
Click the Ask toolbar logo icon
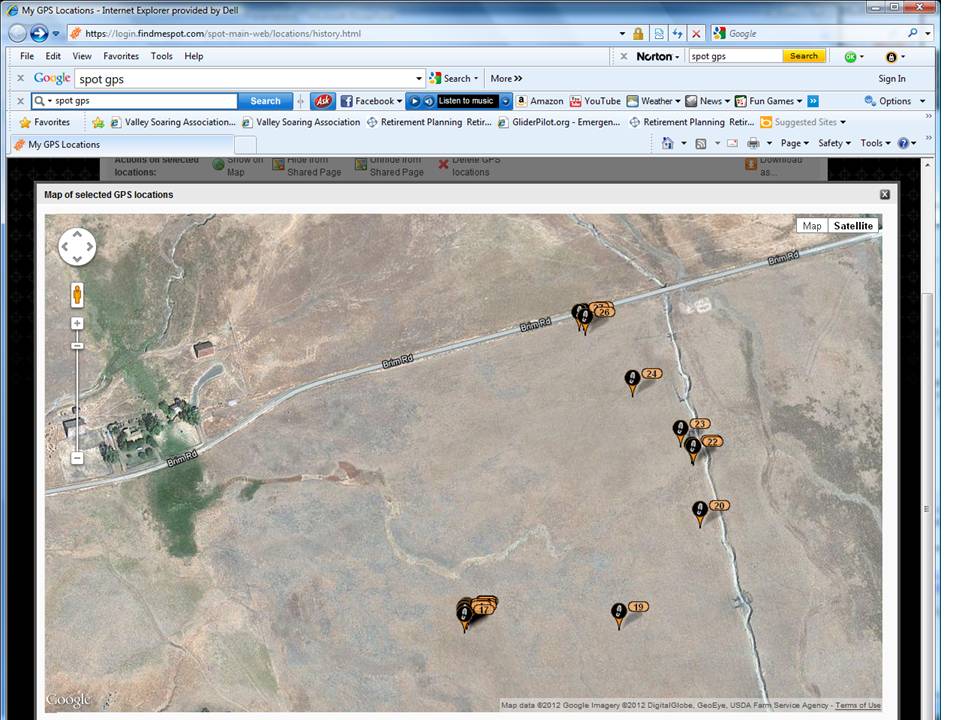pyautogui.click(x=323, y=101)
